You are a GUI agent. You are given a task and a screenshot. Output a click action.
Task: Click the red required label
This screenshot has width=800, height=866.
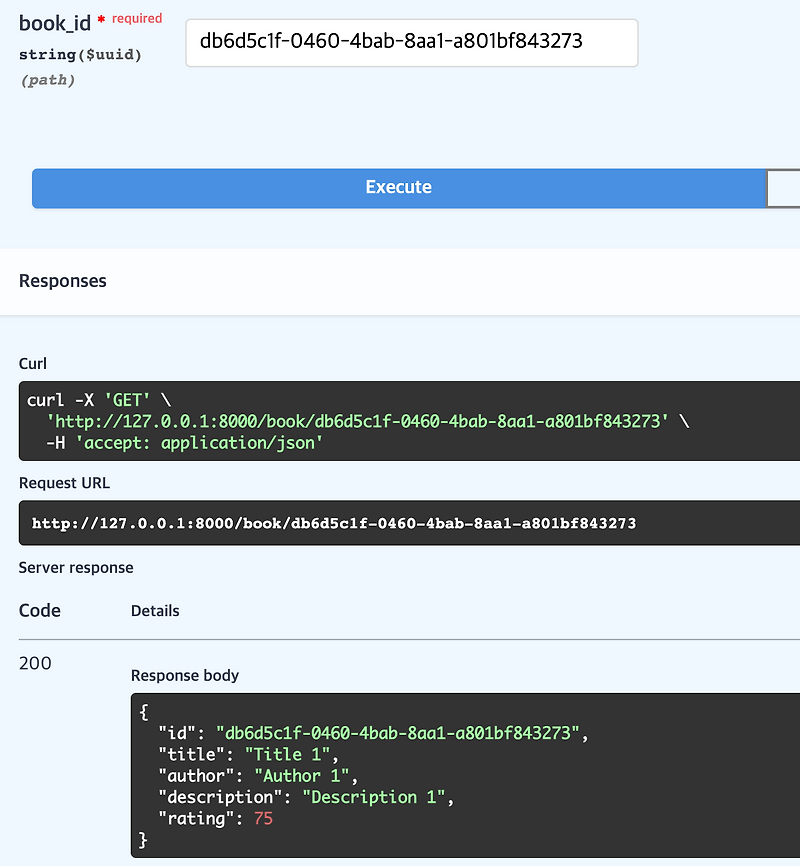[x=138, y=18]
